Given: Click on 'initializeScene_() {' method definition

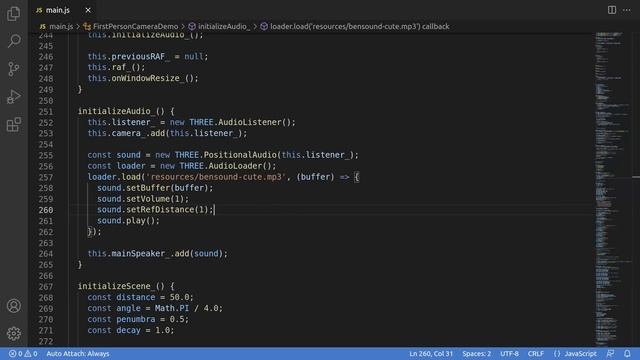Looking at the screenshot, I should (x=126, y=286).
